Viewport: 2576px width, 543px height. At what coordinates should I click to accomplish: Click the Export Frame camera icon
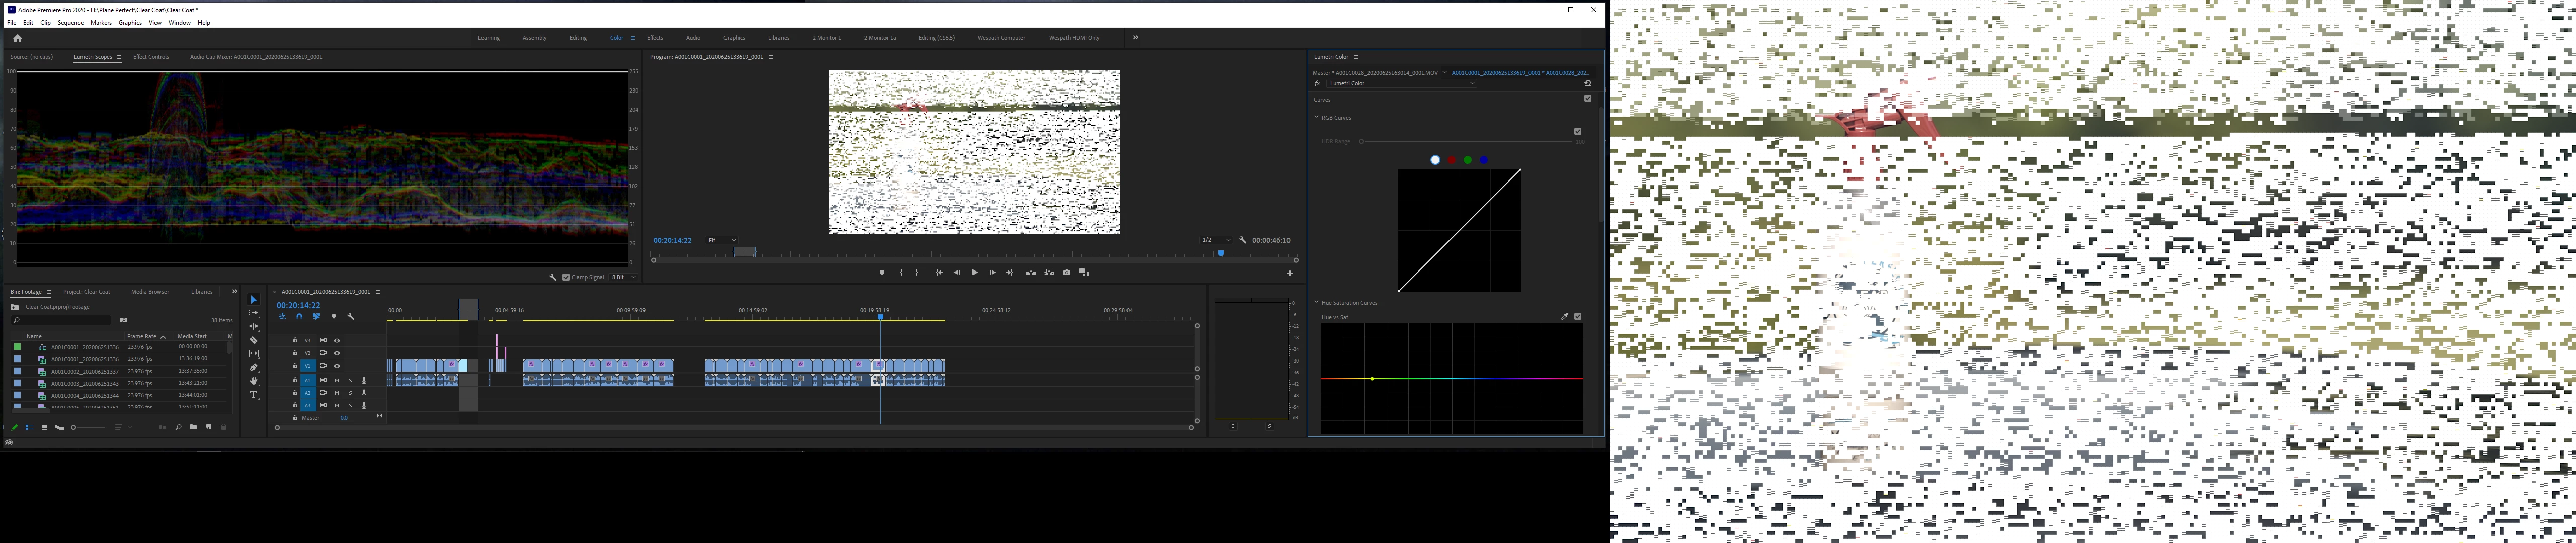pos(1066,272)
